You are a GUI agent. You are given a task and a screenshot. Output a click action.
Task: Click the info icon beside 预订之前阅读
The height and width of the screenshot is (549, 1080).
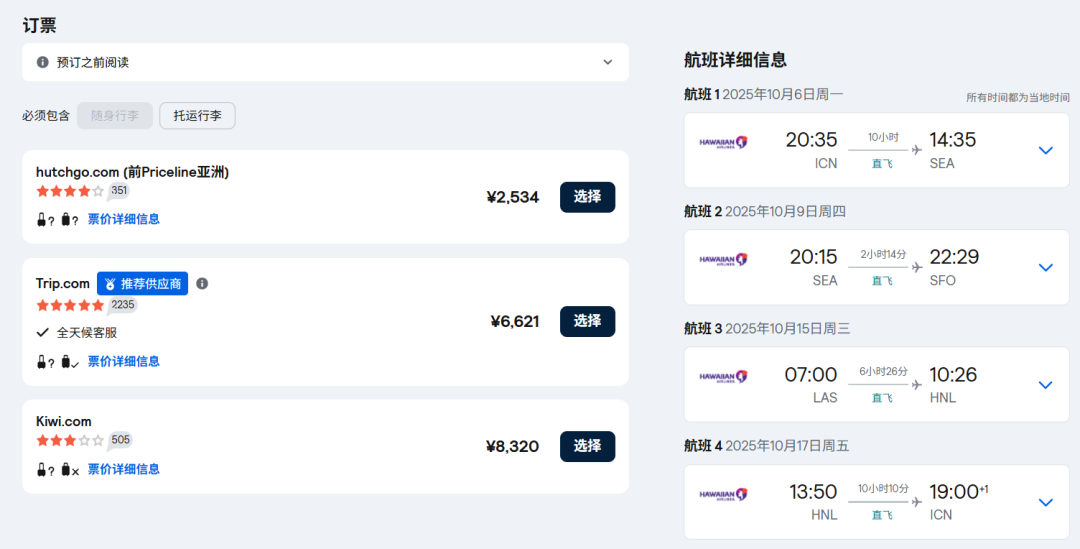coord(43,62)
